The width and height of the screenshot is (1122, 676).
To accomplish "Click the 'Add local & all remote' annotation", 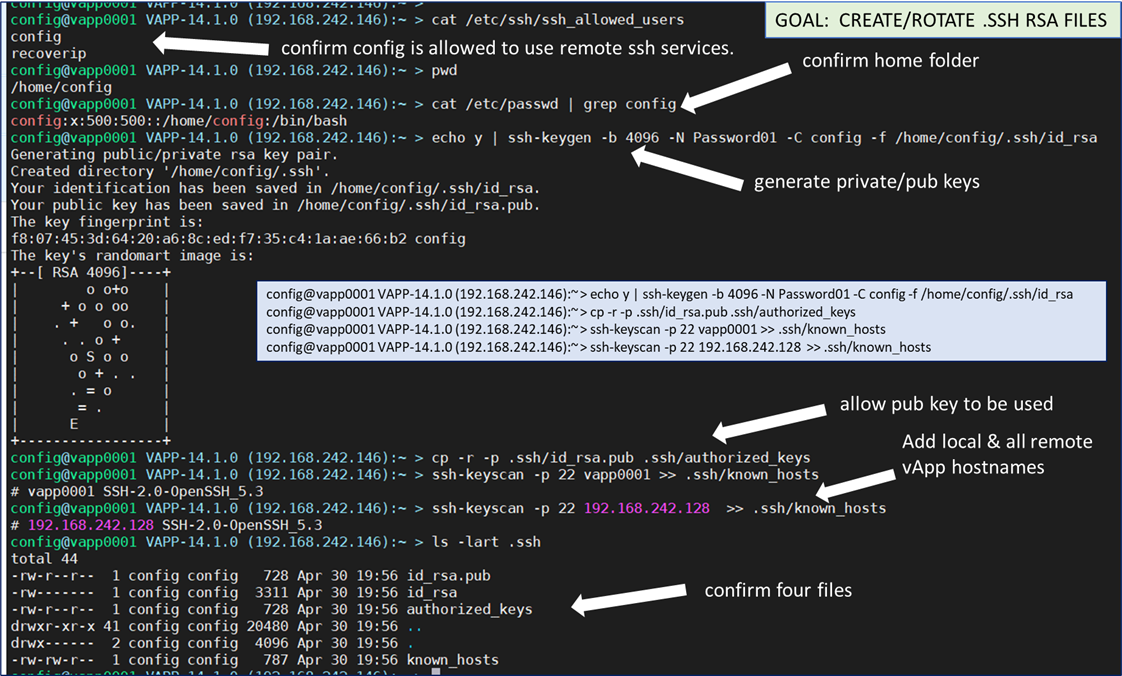I will 996,441.
